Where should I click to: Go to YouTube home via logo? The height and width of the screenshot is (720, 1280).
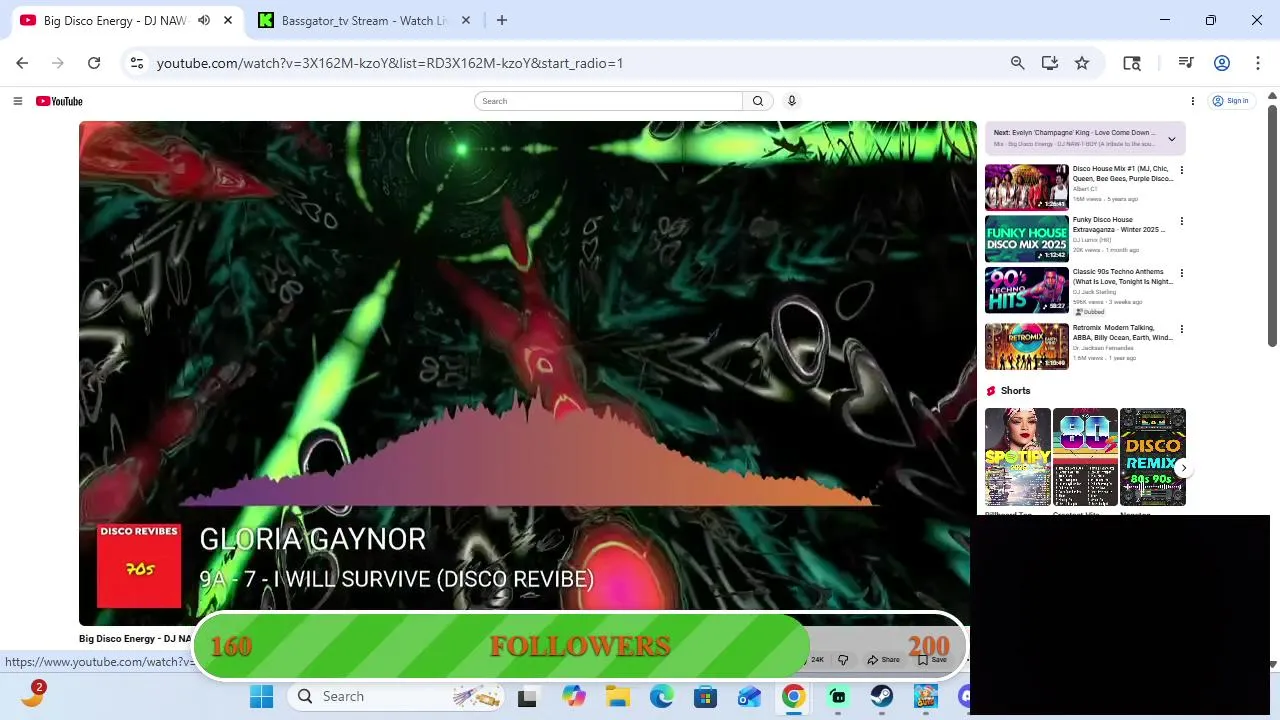59,101
